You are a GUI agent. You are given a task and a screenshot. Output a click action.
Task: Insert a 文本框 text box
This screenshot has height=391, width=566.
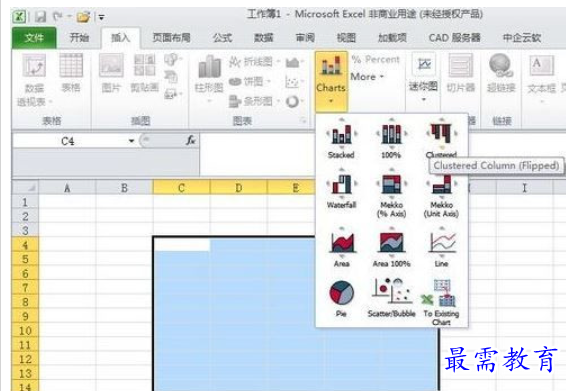pos(541,79)
